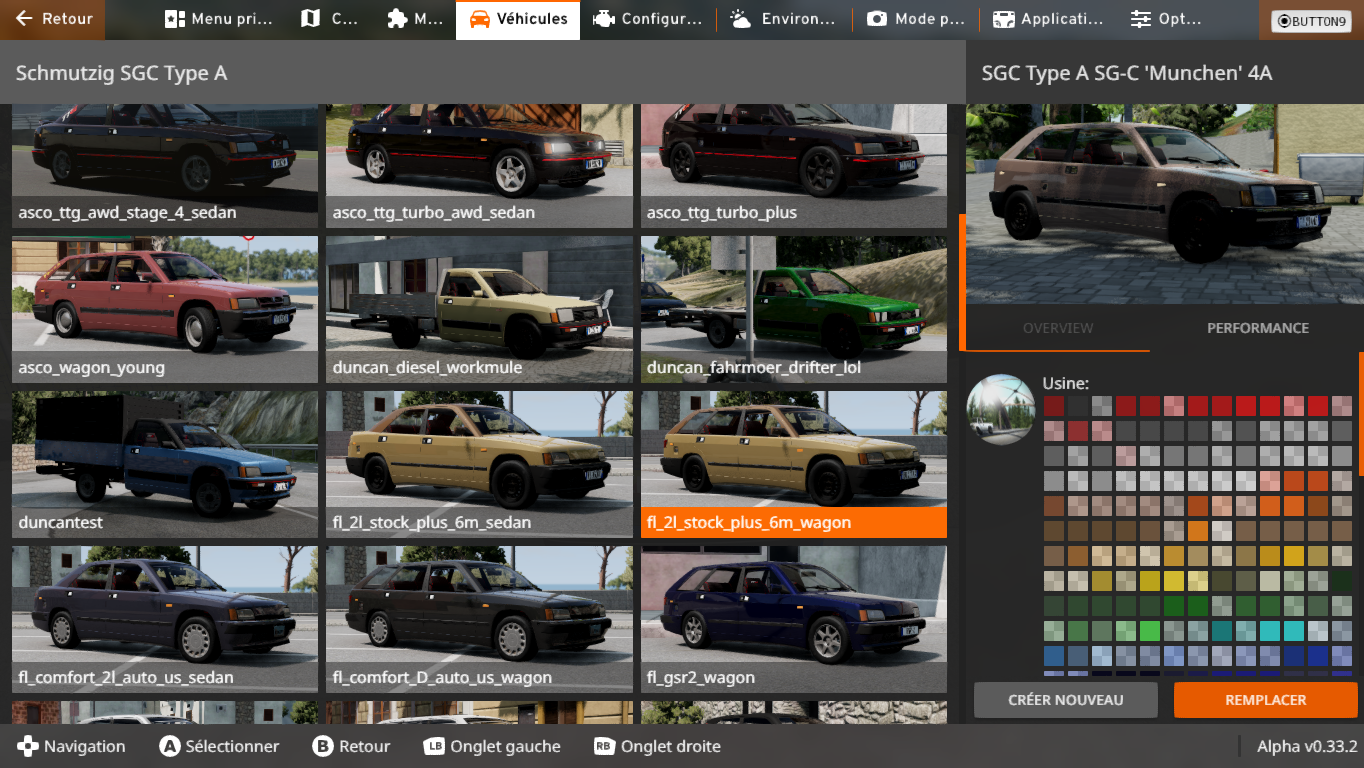Click the B button Retour hint in bottom bar
1364x768 pixels.
point(352,746)
